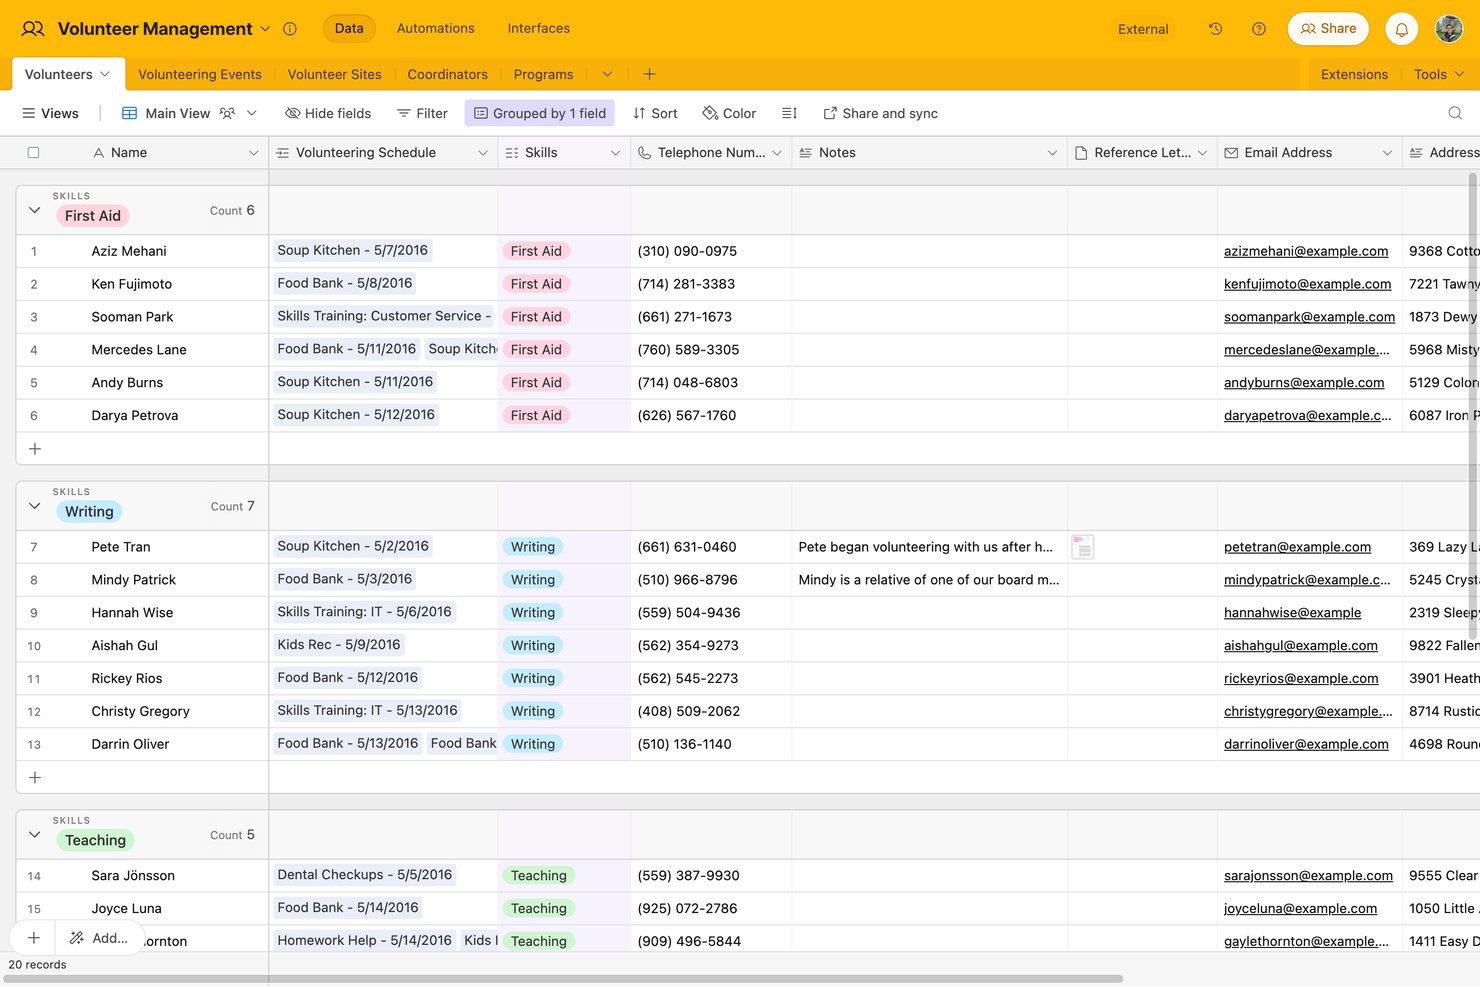Click the horizontal scrollbar at bottom
The width and height of the screenshot is (1480, 987).
coord(563,979)
